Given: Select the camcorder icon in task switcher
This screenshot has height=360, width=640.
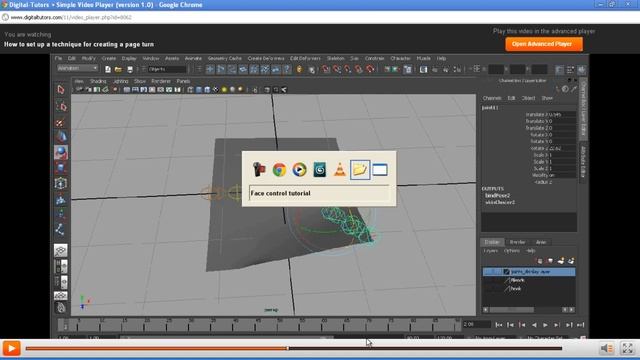Looking at the screenshot, I should (x=259, y=169).
